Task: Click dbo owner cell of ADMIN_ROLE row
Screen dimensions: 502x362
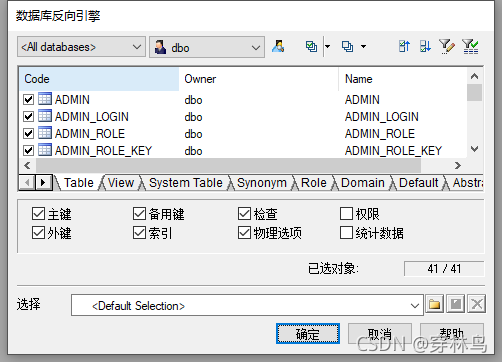Action: [x=193, y=134]
